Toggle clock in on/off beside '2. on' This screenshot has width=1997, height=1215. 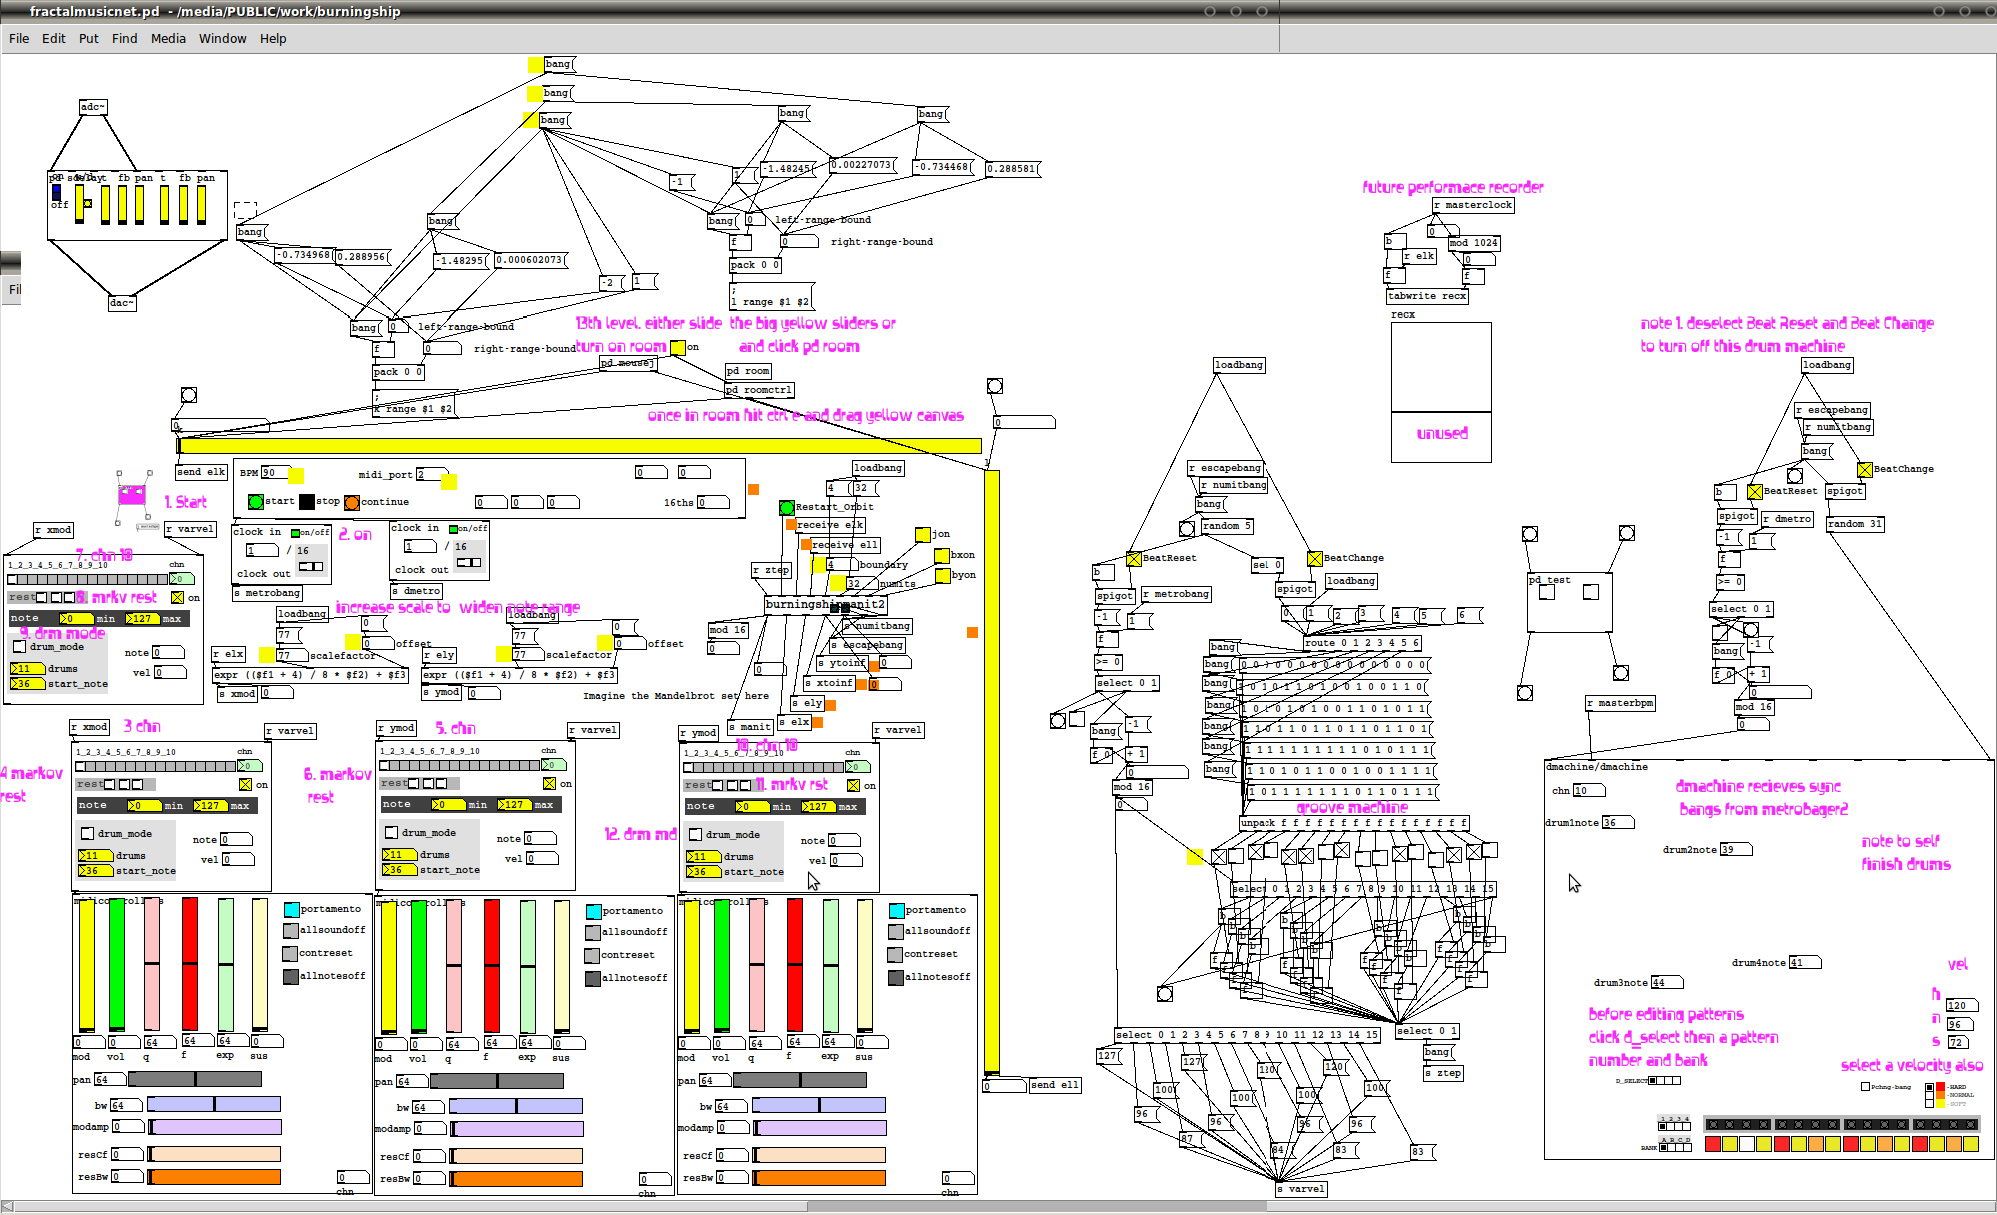[295, 533]
